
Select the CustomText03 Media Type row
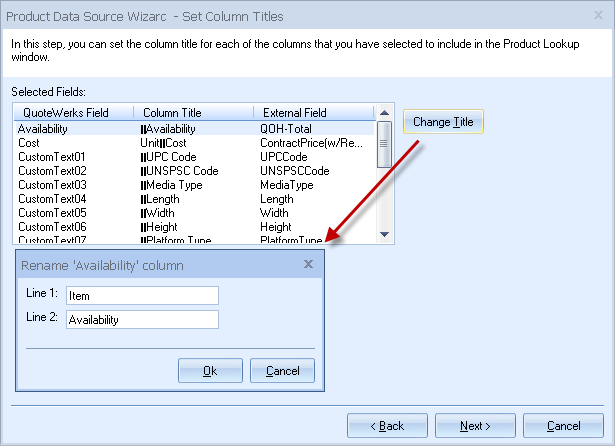[x=195, y=185]
